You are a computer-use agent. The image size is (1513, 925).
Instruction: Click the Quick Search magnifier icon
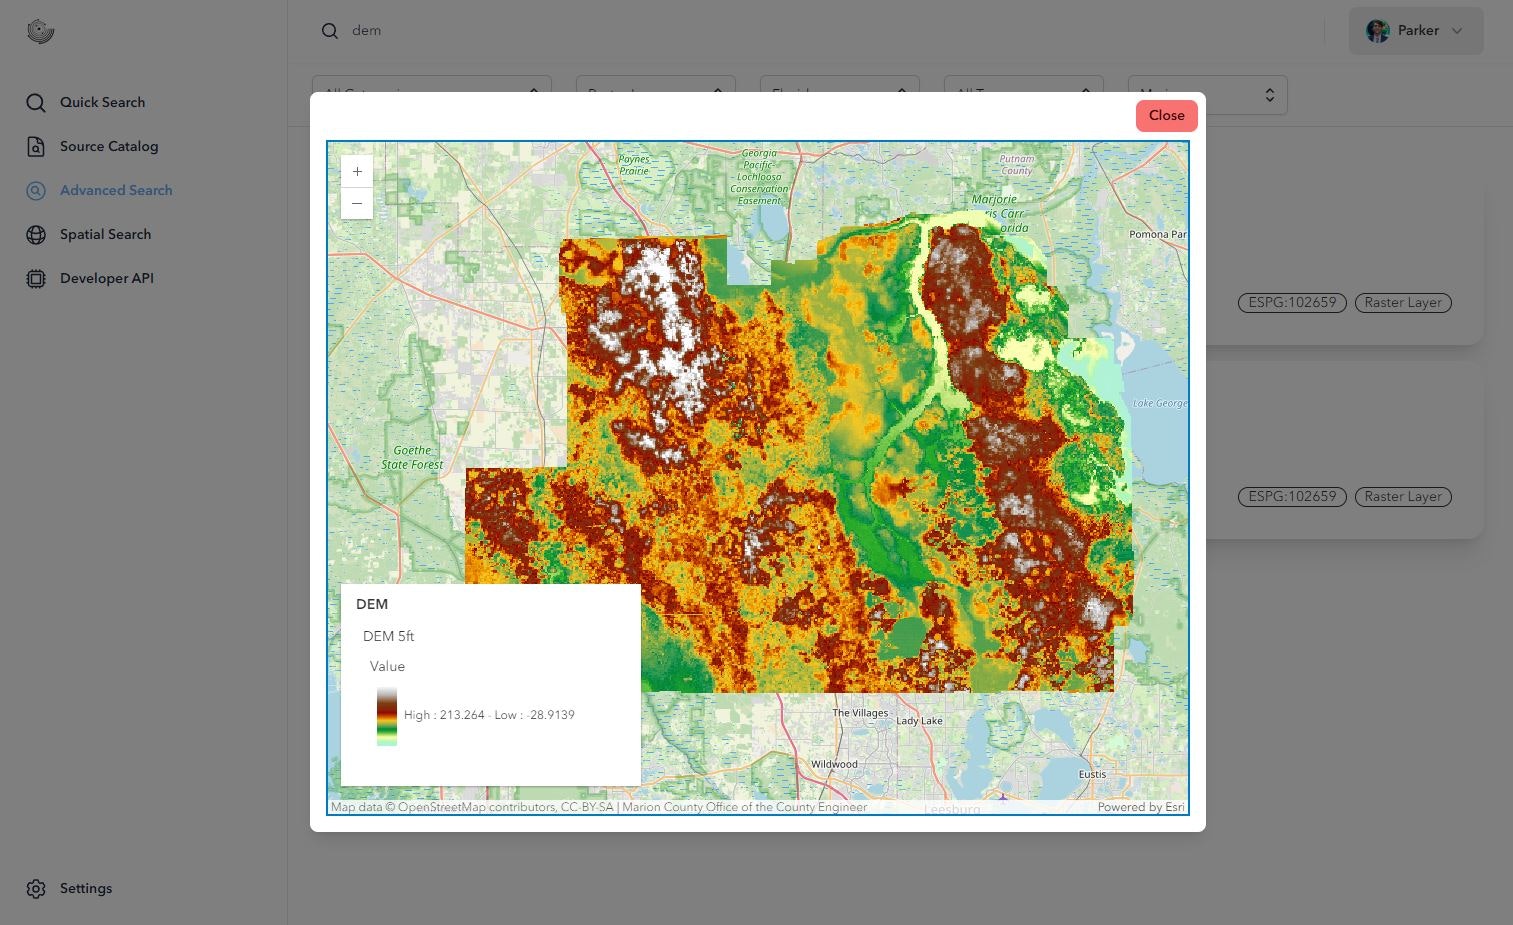36,102
